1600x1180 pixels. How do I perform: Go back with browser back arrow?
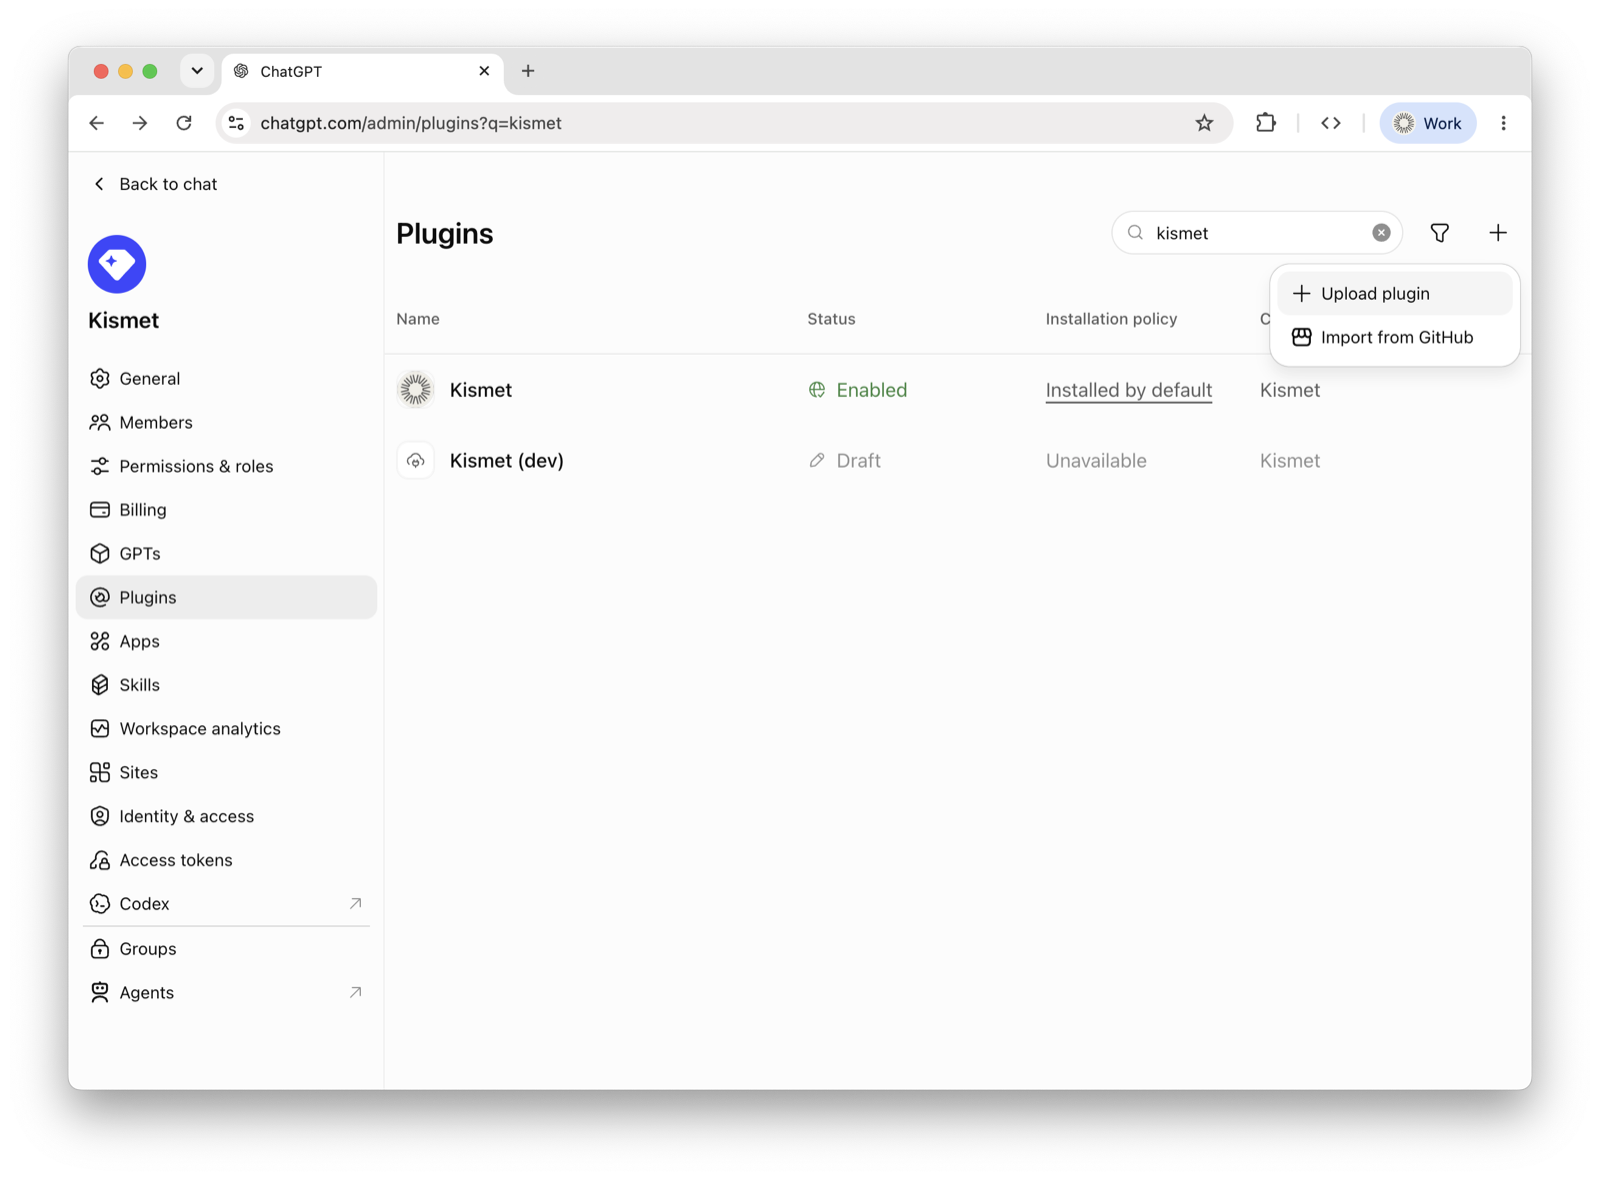[x=97, y=123]
